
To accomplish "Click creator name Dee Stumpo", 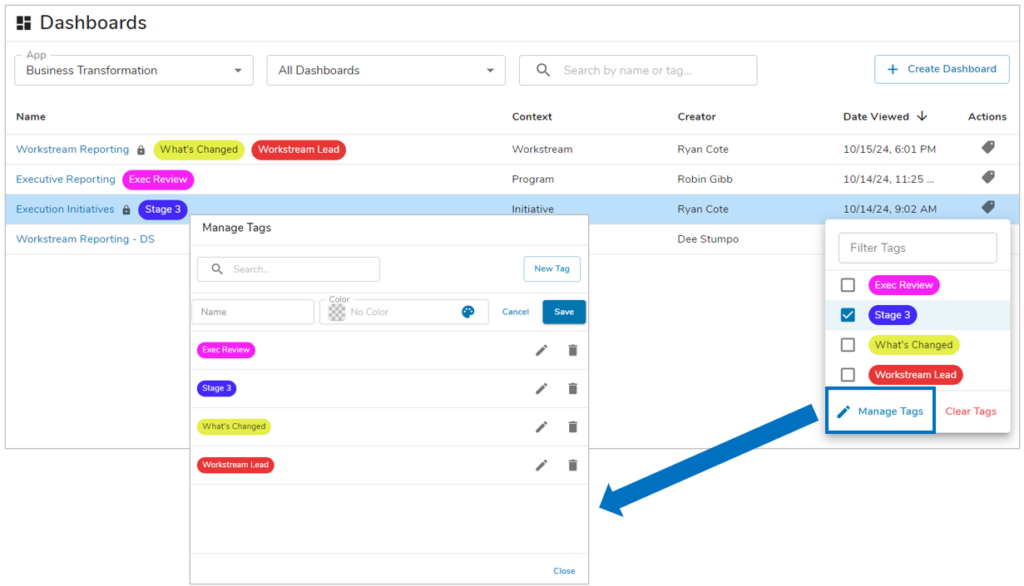I will click(x=708, y=239).
